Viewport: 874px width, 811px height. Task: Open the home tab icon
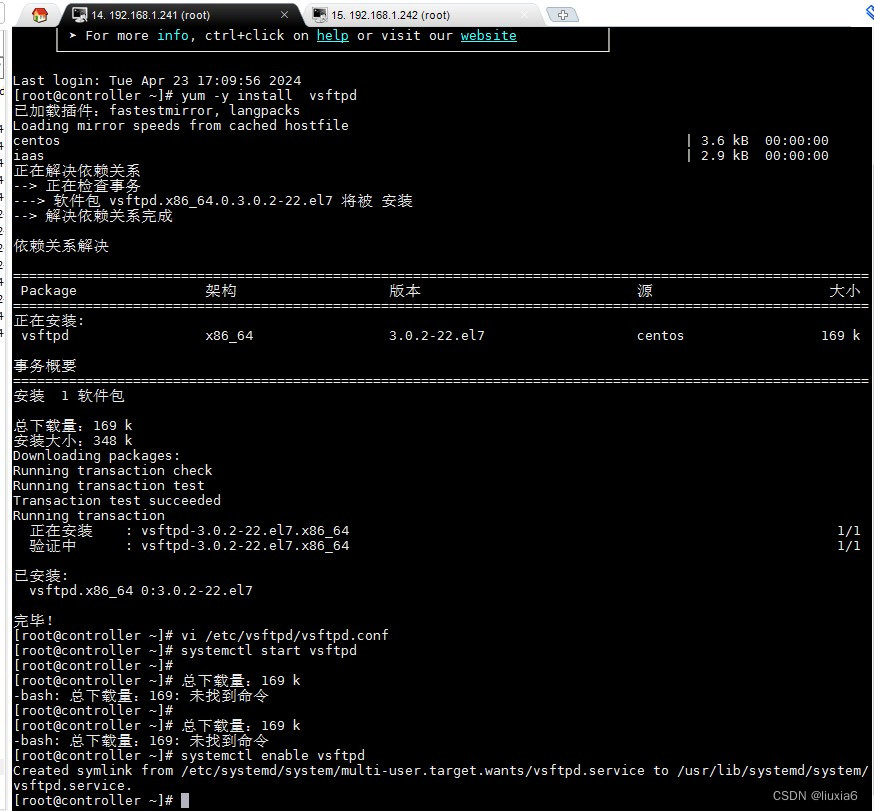point(39,15)
